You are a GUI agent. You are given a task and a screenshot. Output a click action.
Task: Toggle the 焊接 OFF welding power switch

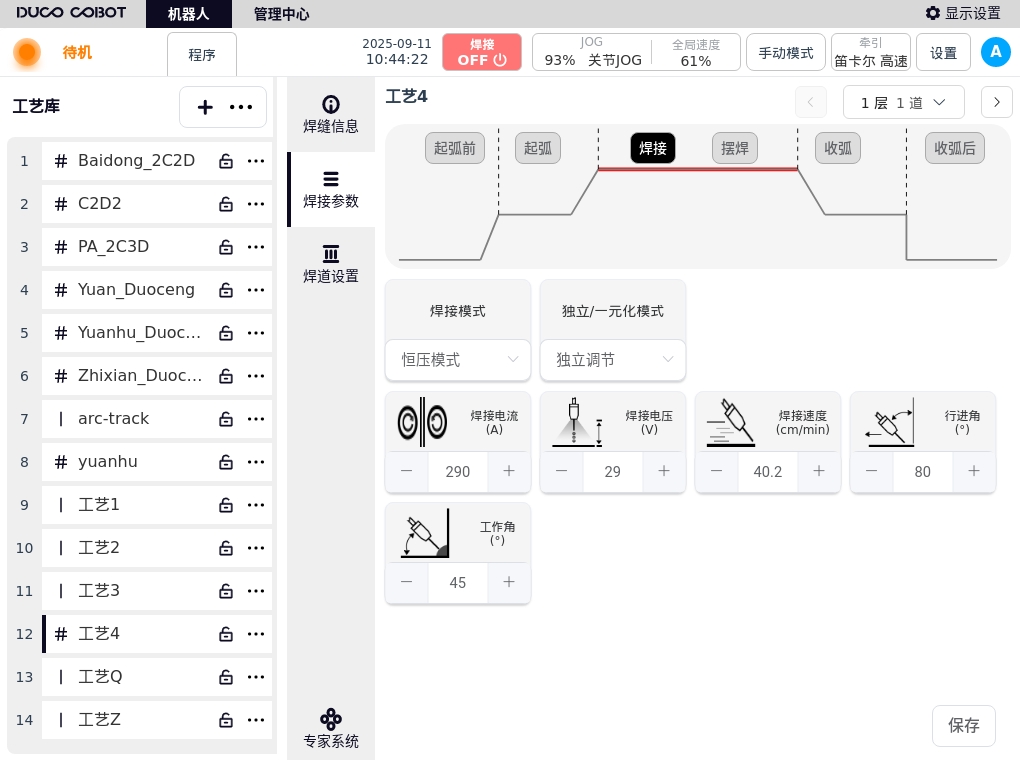pyautogui.click(x=482, y=52)
